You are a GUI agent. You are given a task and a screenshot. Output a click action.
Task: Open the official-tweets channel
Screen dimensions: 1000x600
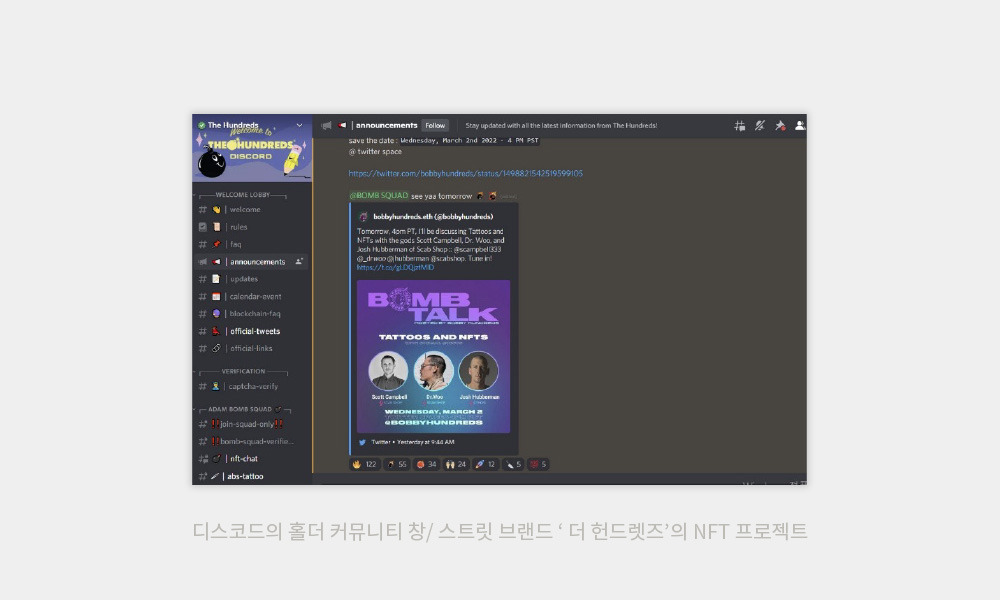(251, 331)
